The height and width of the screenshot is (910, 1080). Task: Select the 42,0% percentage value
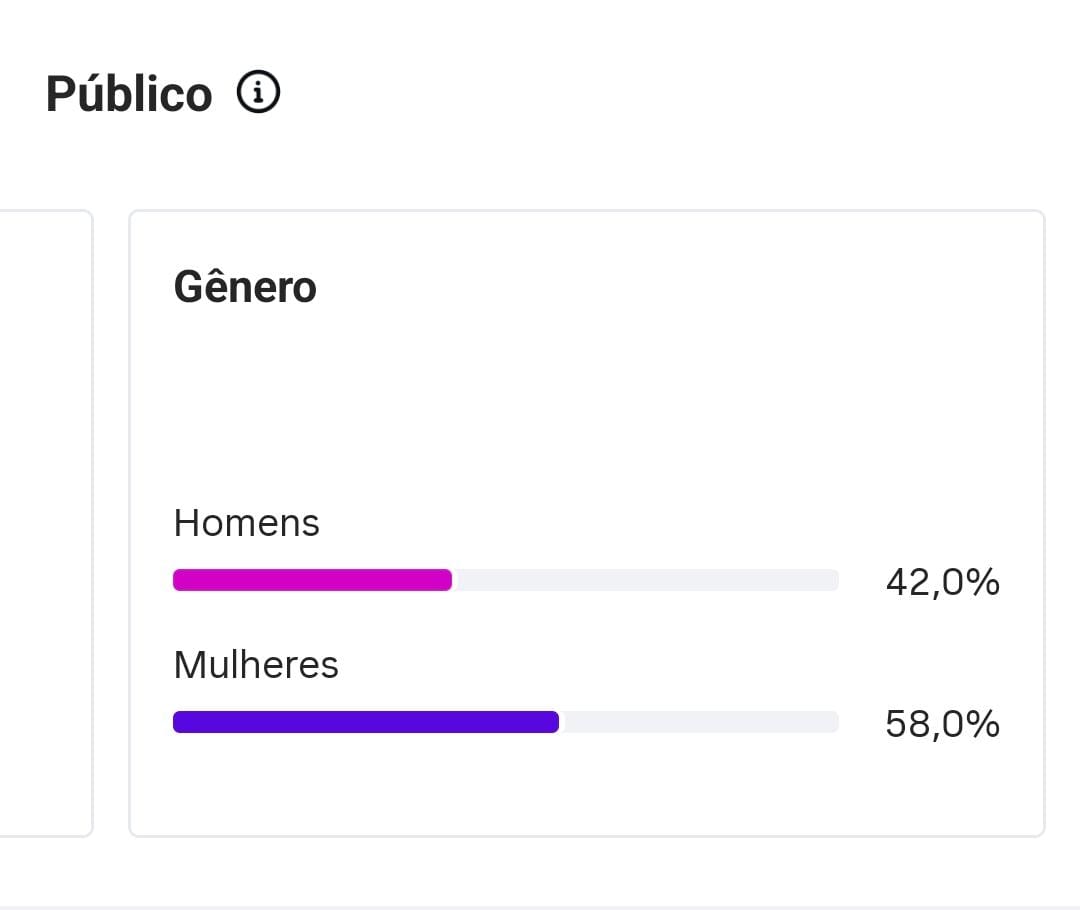(x=942, y=581)
